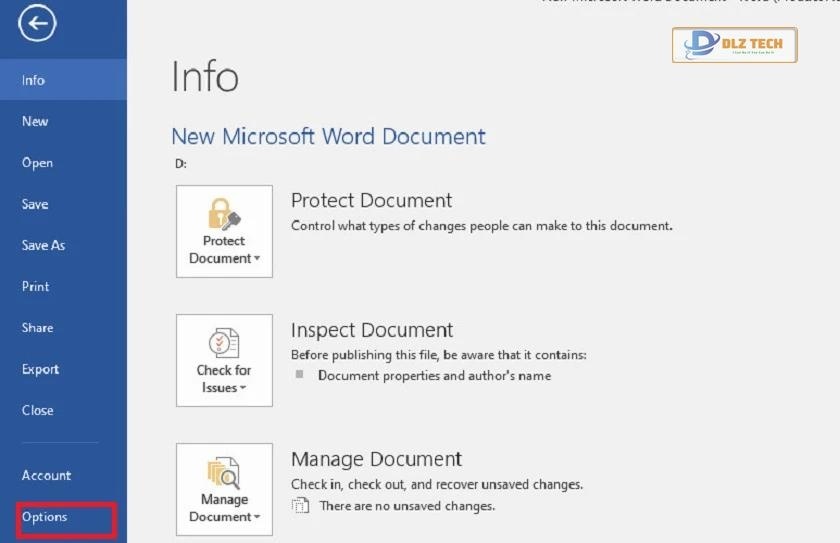This screenshot has width=840, height=543.
Task: Click the small page icon beside unsaved changes
Action: [x=300, y=506]
